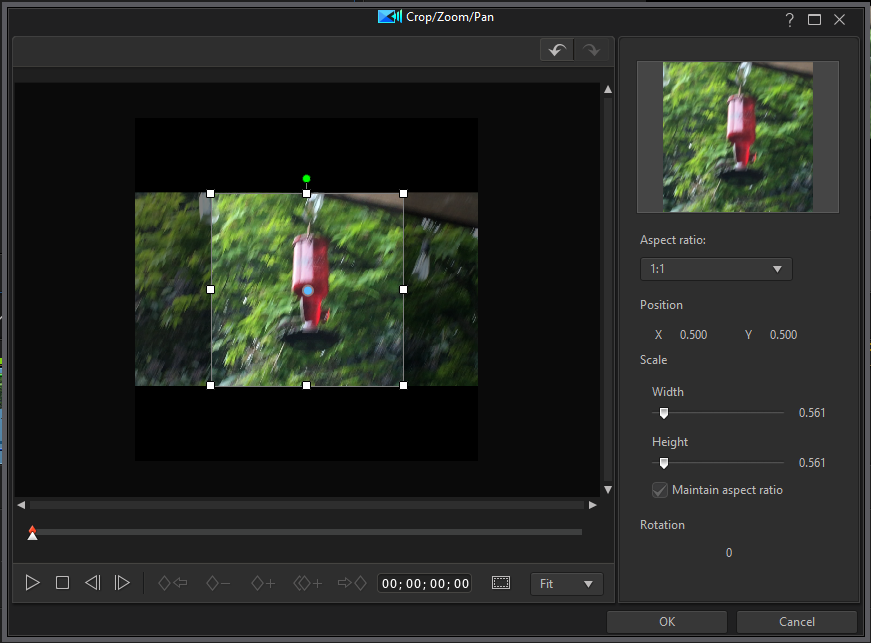Click the Width scale slider handle
The height and width of the screenshot is (643, 871).
[x=663, y=413]
